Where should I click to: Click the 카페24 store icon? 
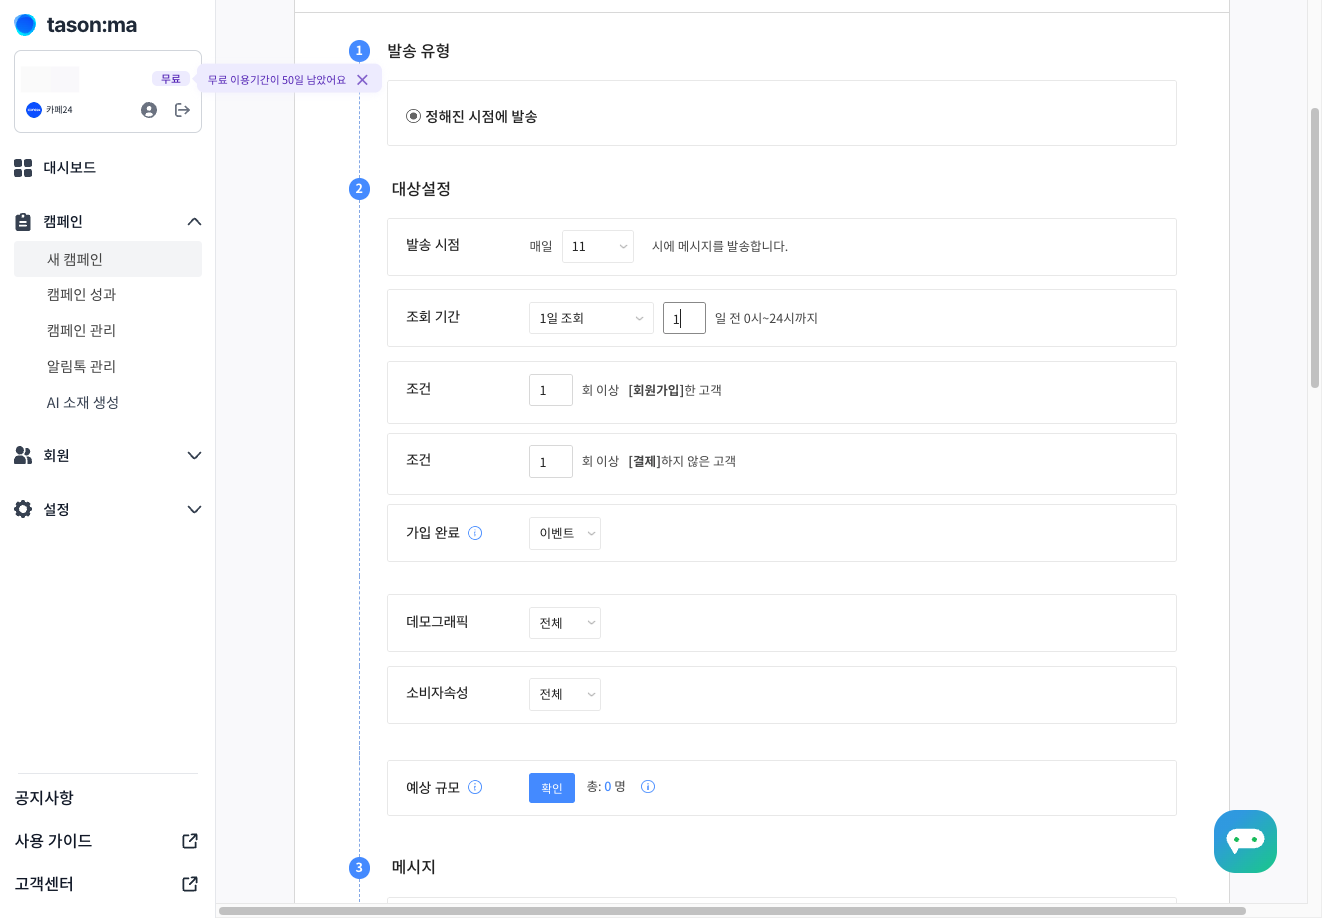[34, 110]
